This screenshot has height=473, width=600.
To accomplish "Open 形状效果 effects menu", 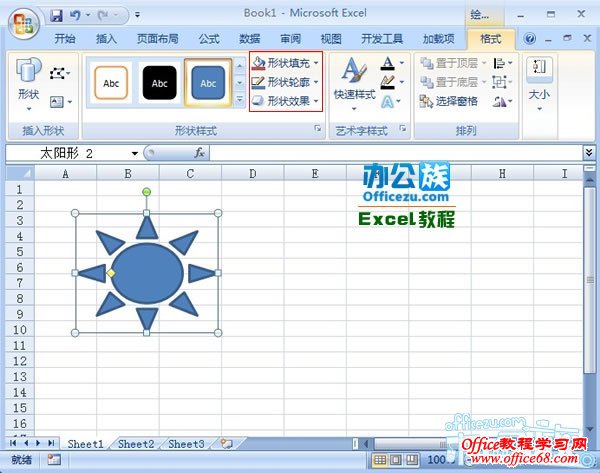I will [285, 101].
